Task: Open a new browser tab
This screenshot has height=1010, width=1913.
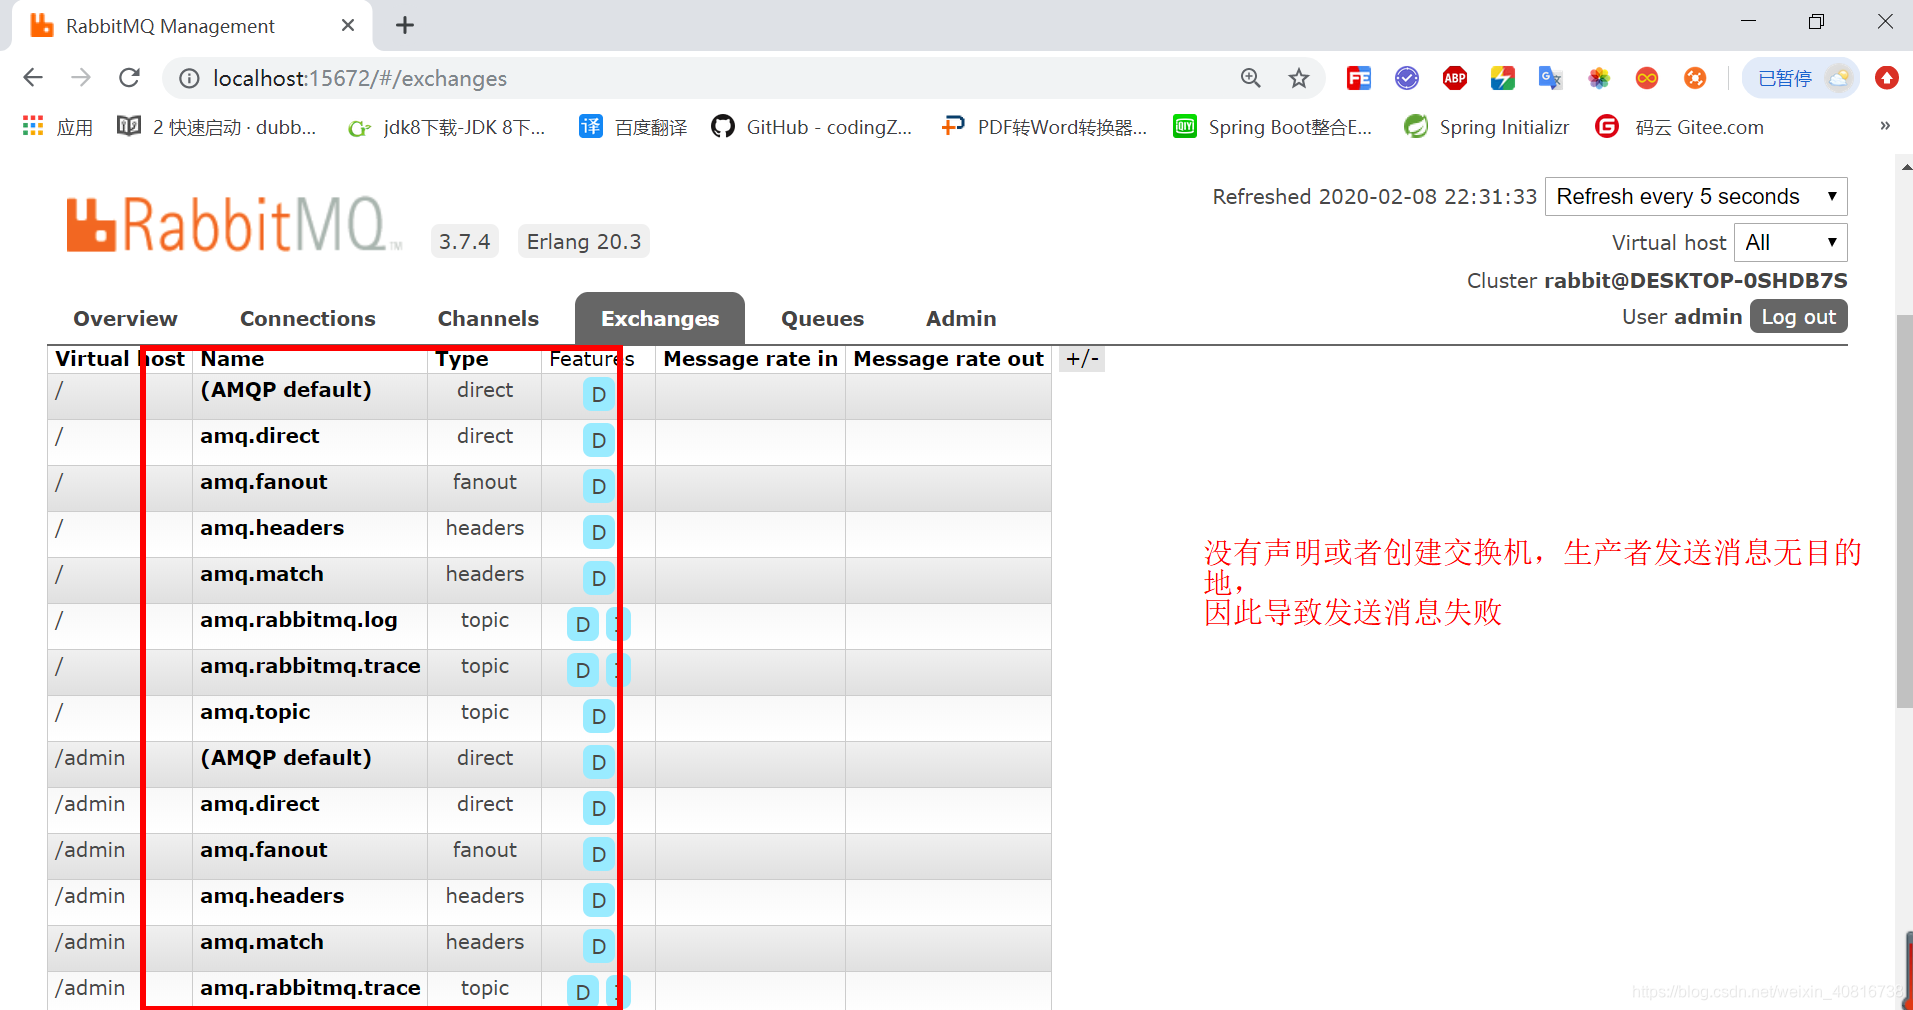Action: 405,25
